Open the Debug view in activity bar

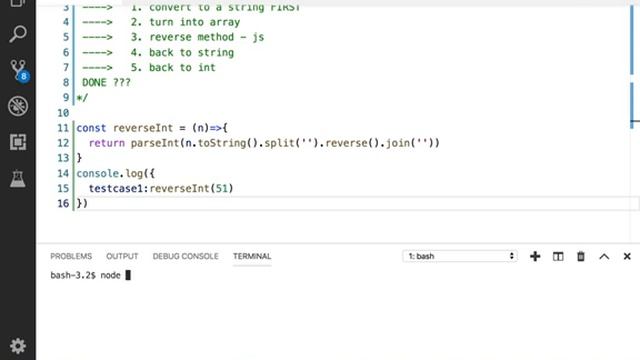point(18,106)
